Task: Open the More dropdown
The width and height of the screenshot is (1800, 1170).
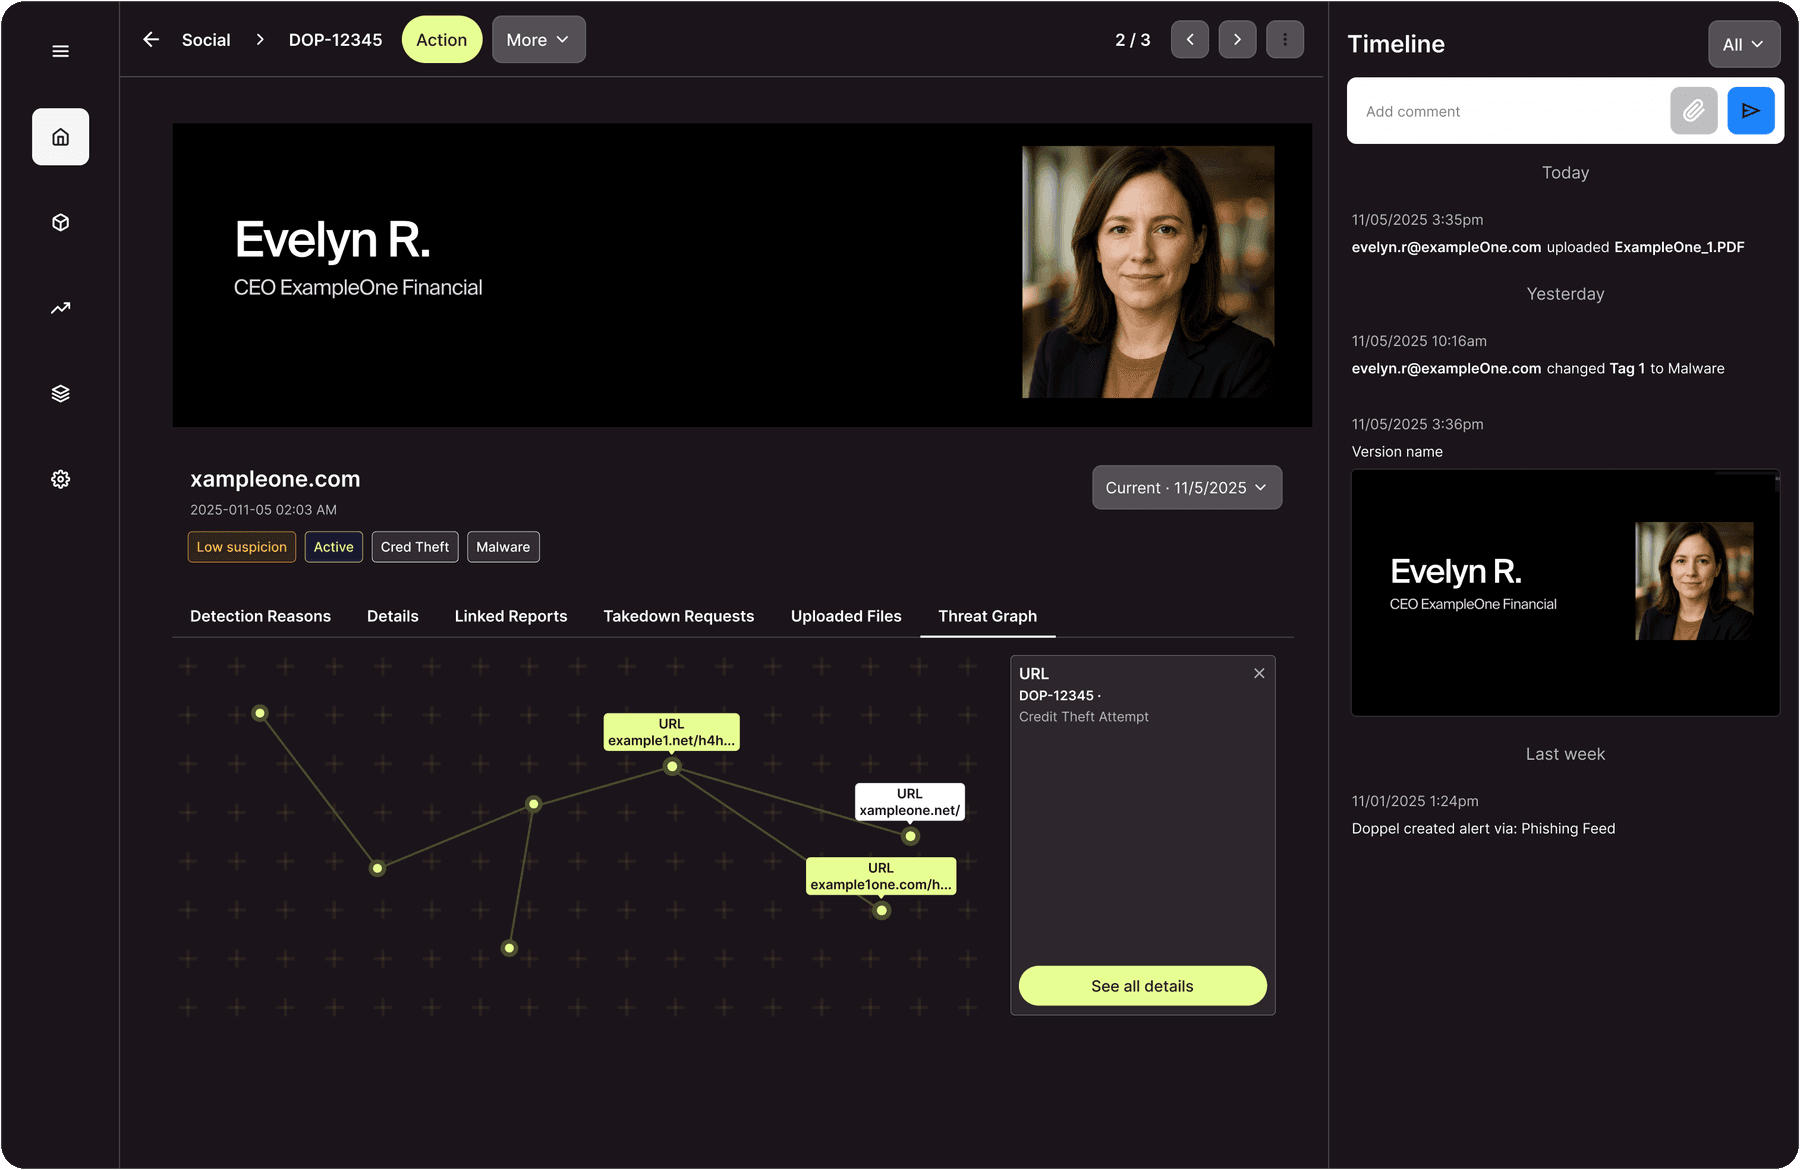Action: tap(538, 39)
